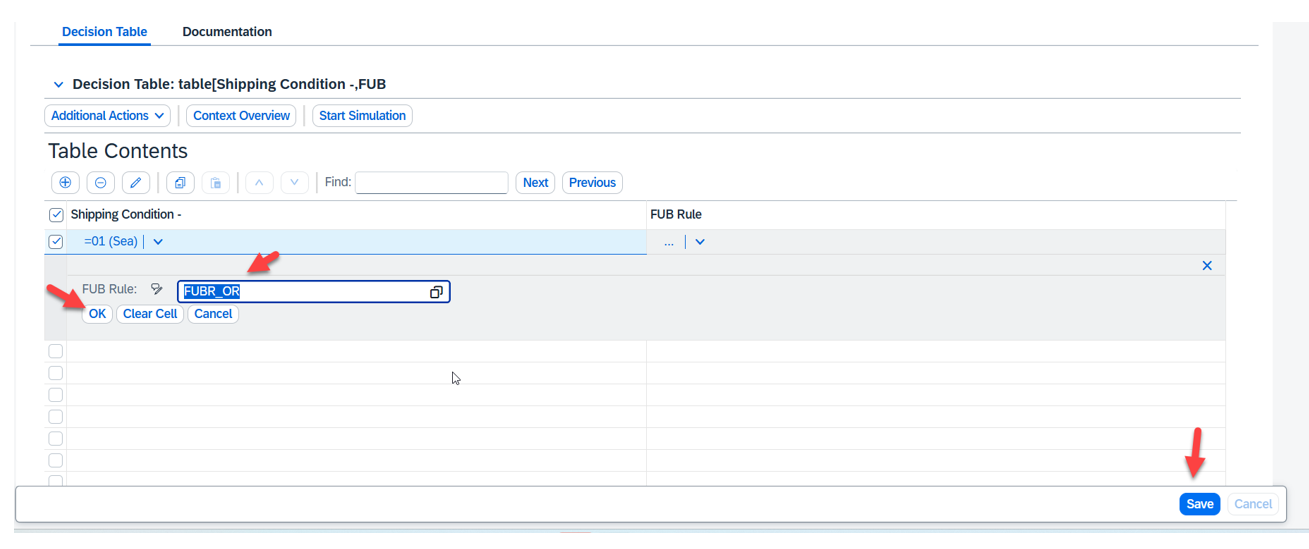Screen dimensions: 1309x549
Task: Toggle the select-all checkbox in table header
Action: 56,215
